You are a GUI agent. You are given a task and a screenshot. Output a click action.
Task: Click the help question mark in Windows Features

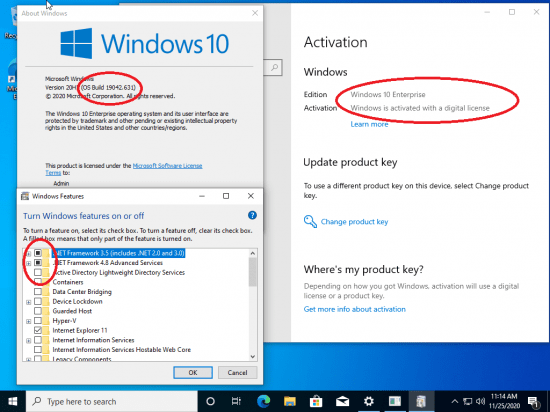point(252,215)
